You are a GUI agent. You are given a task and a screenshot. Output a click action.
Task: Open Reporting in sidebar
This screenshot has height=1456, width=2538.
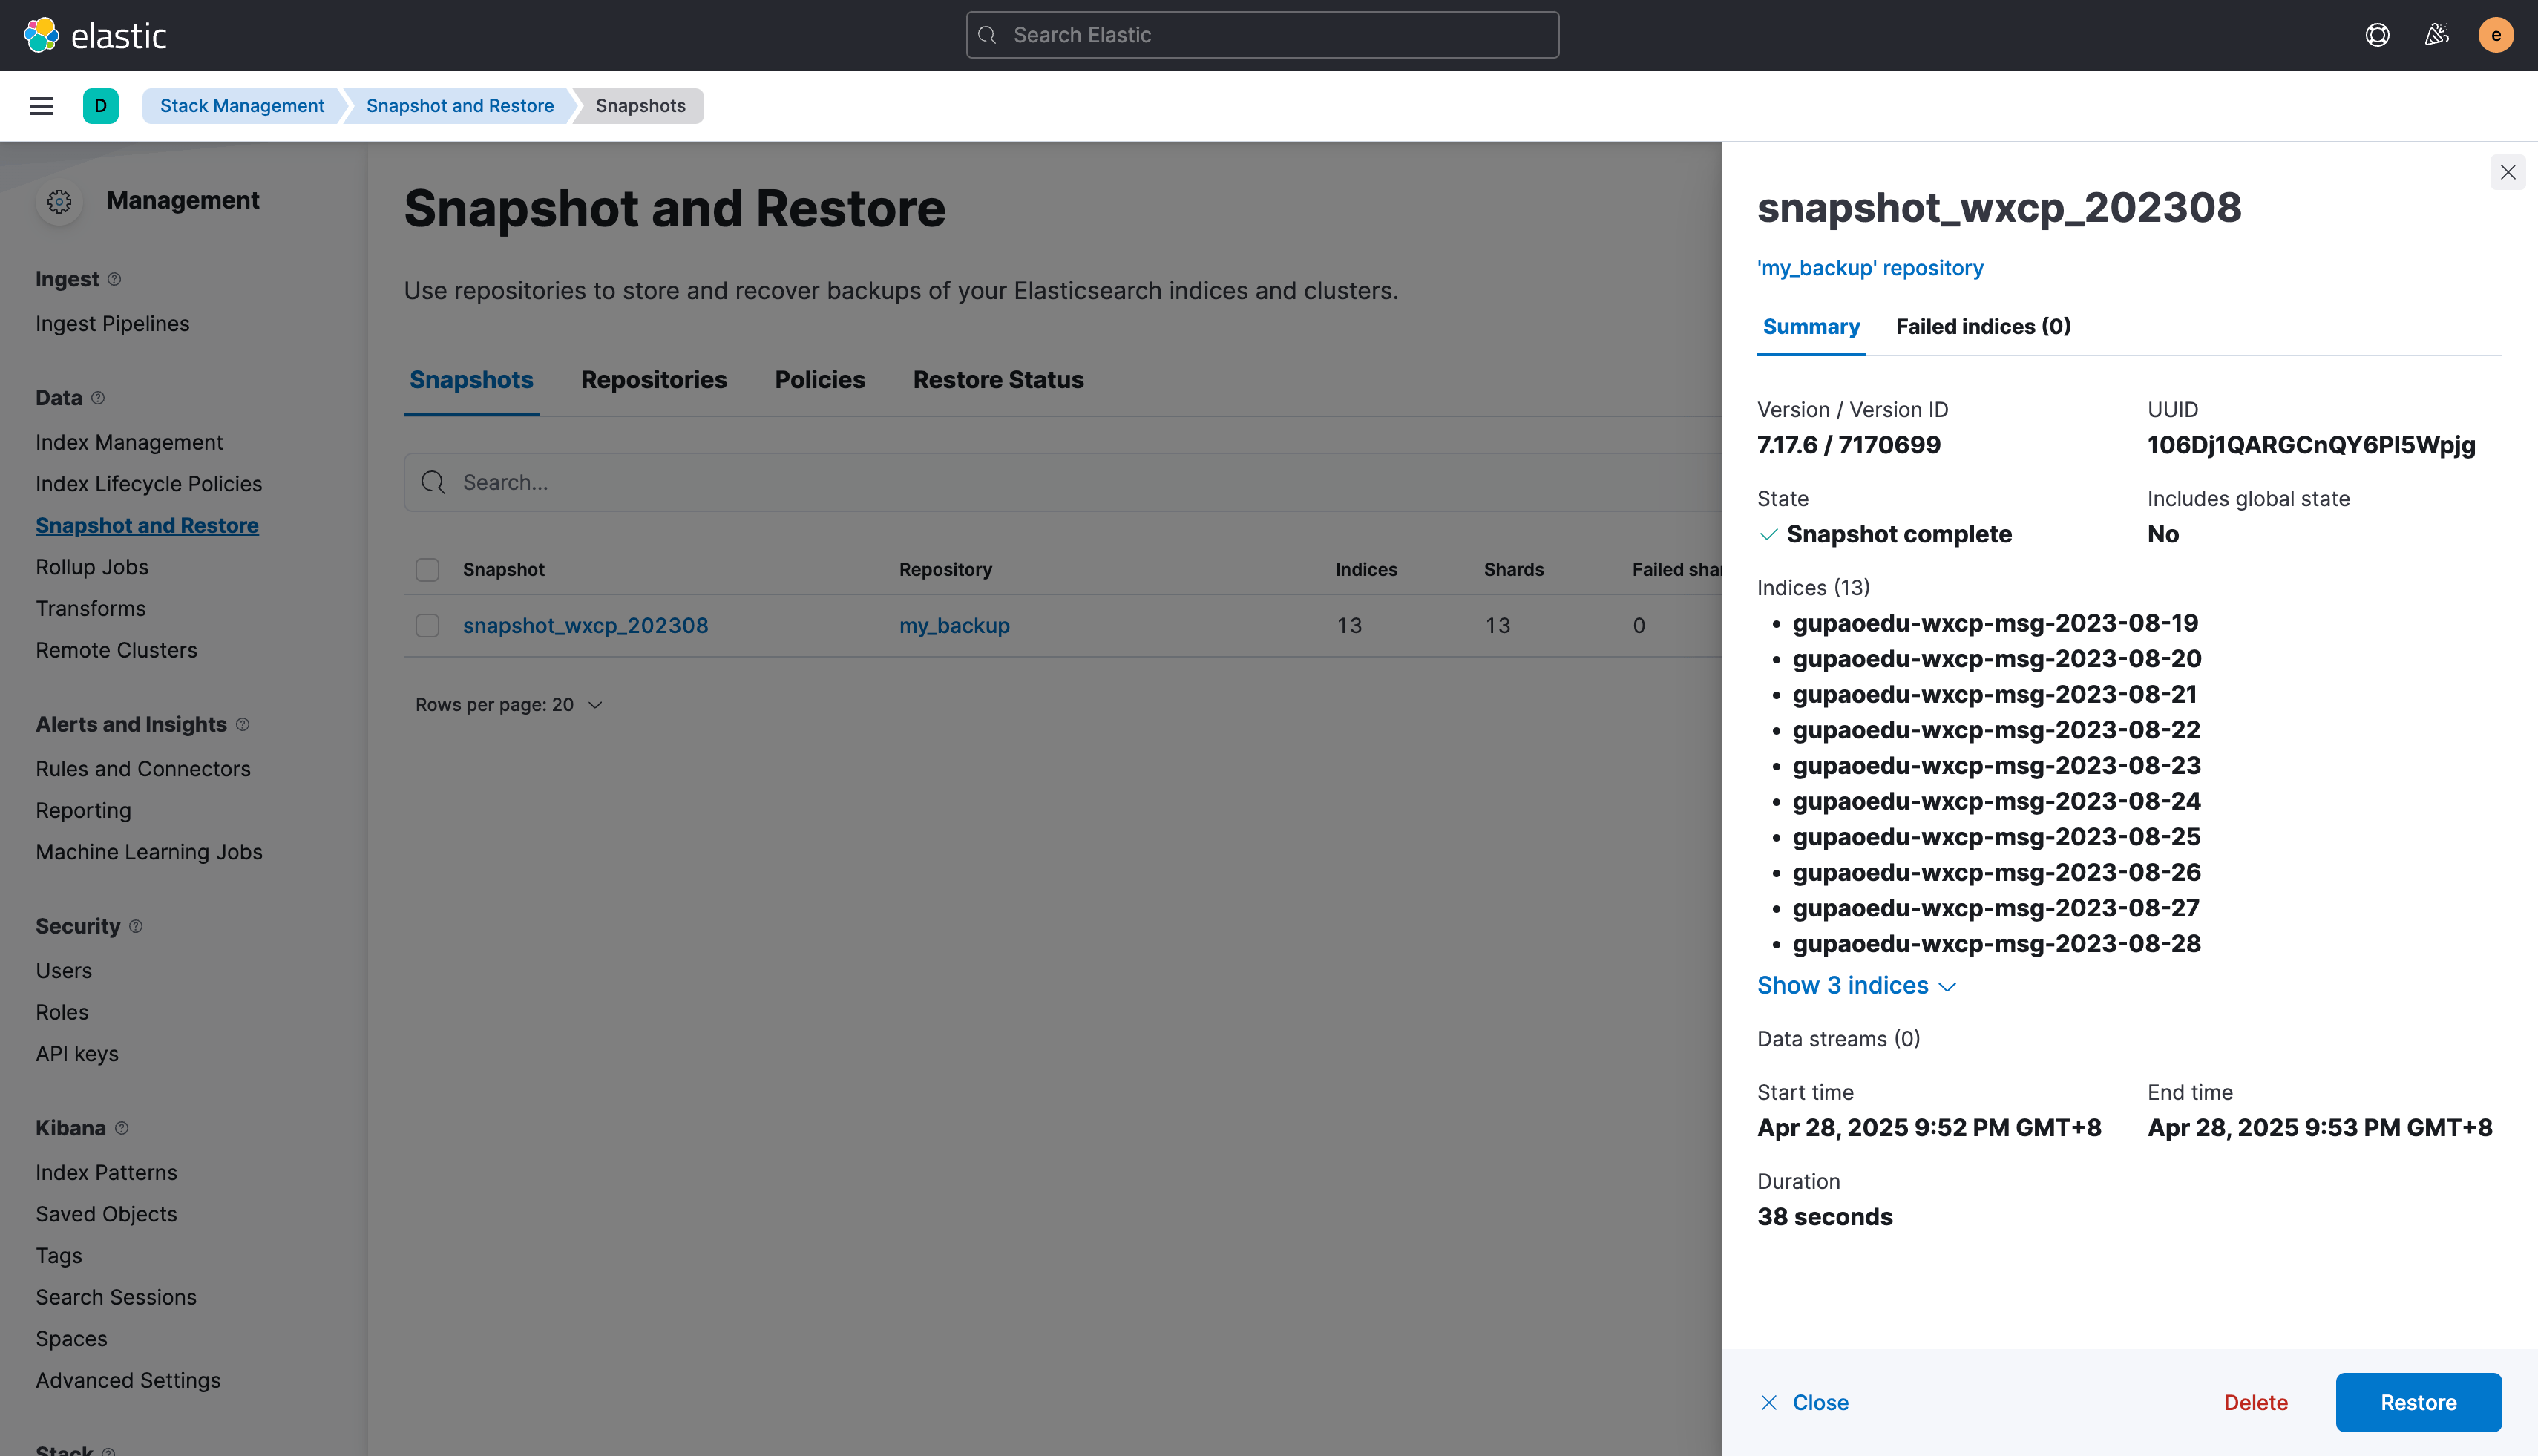click(x=83, y=811)
